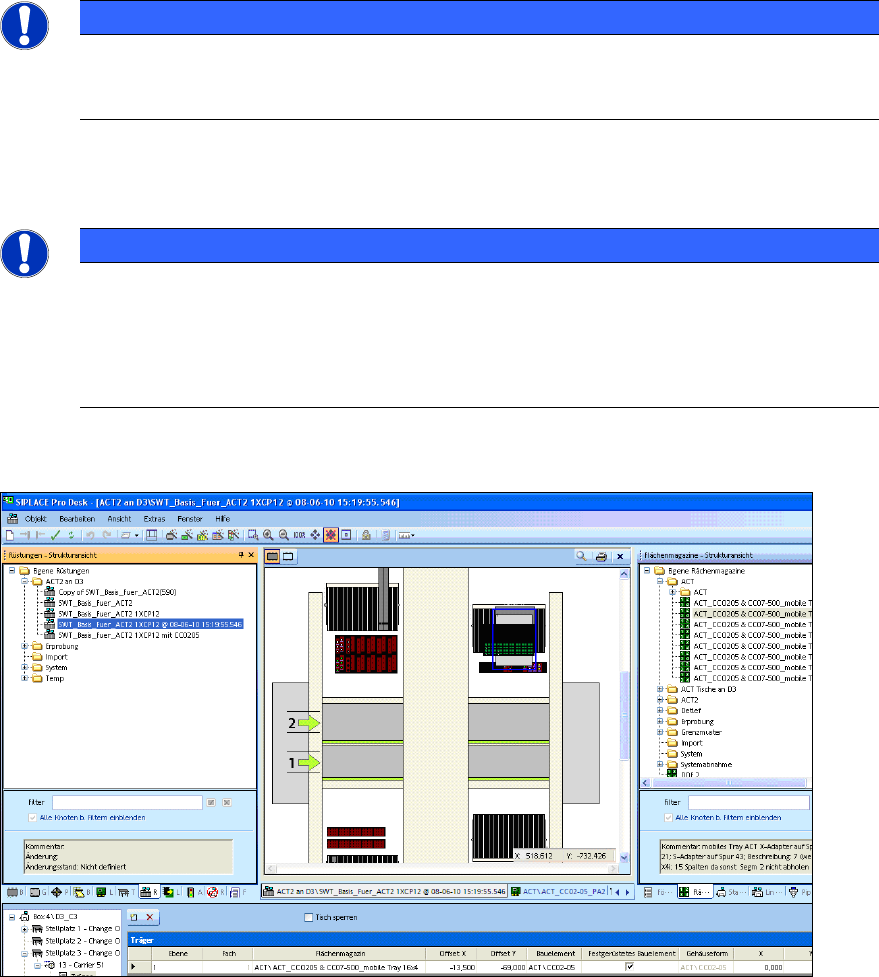The image size is (879, 977).
Task: Open the Extras menu
Action: click(x=154, y=518)
